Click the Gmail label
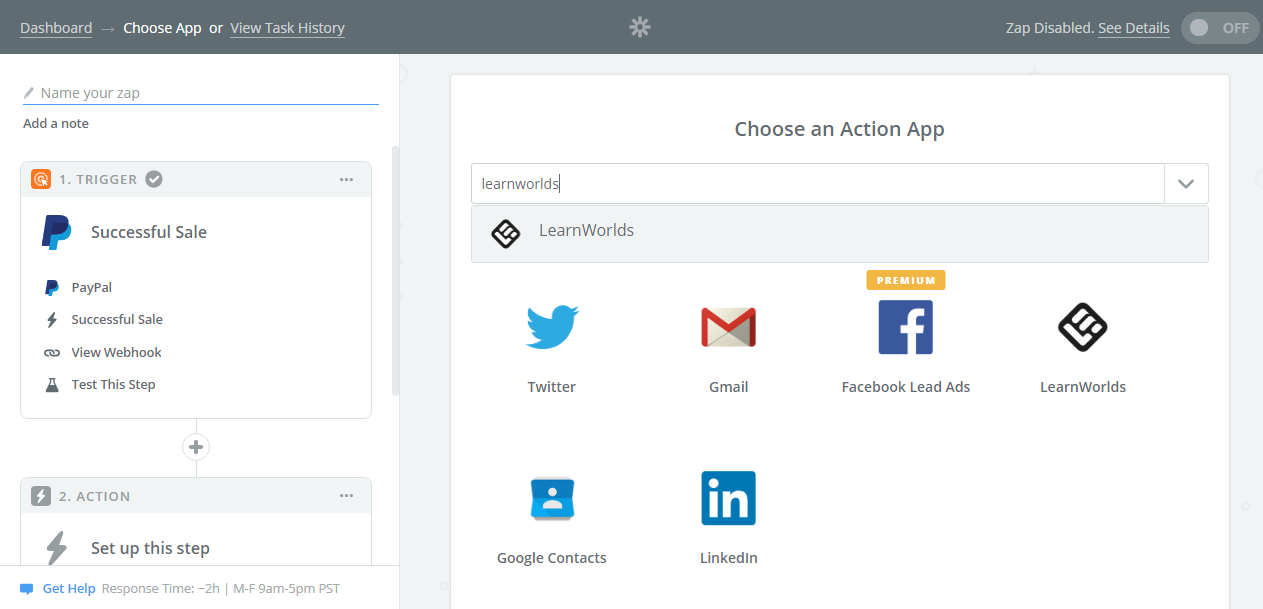 (729, 387)
